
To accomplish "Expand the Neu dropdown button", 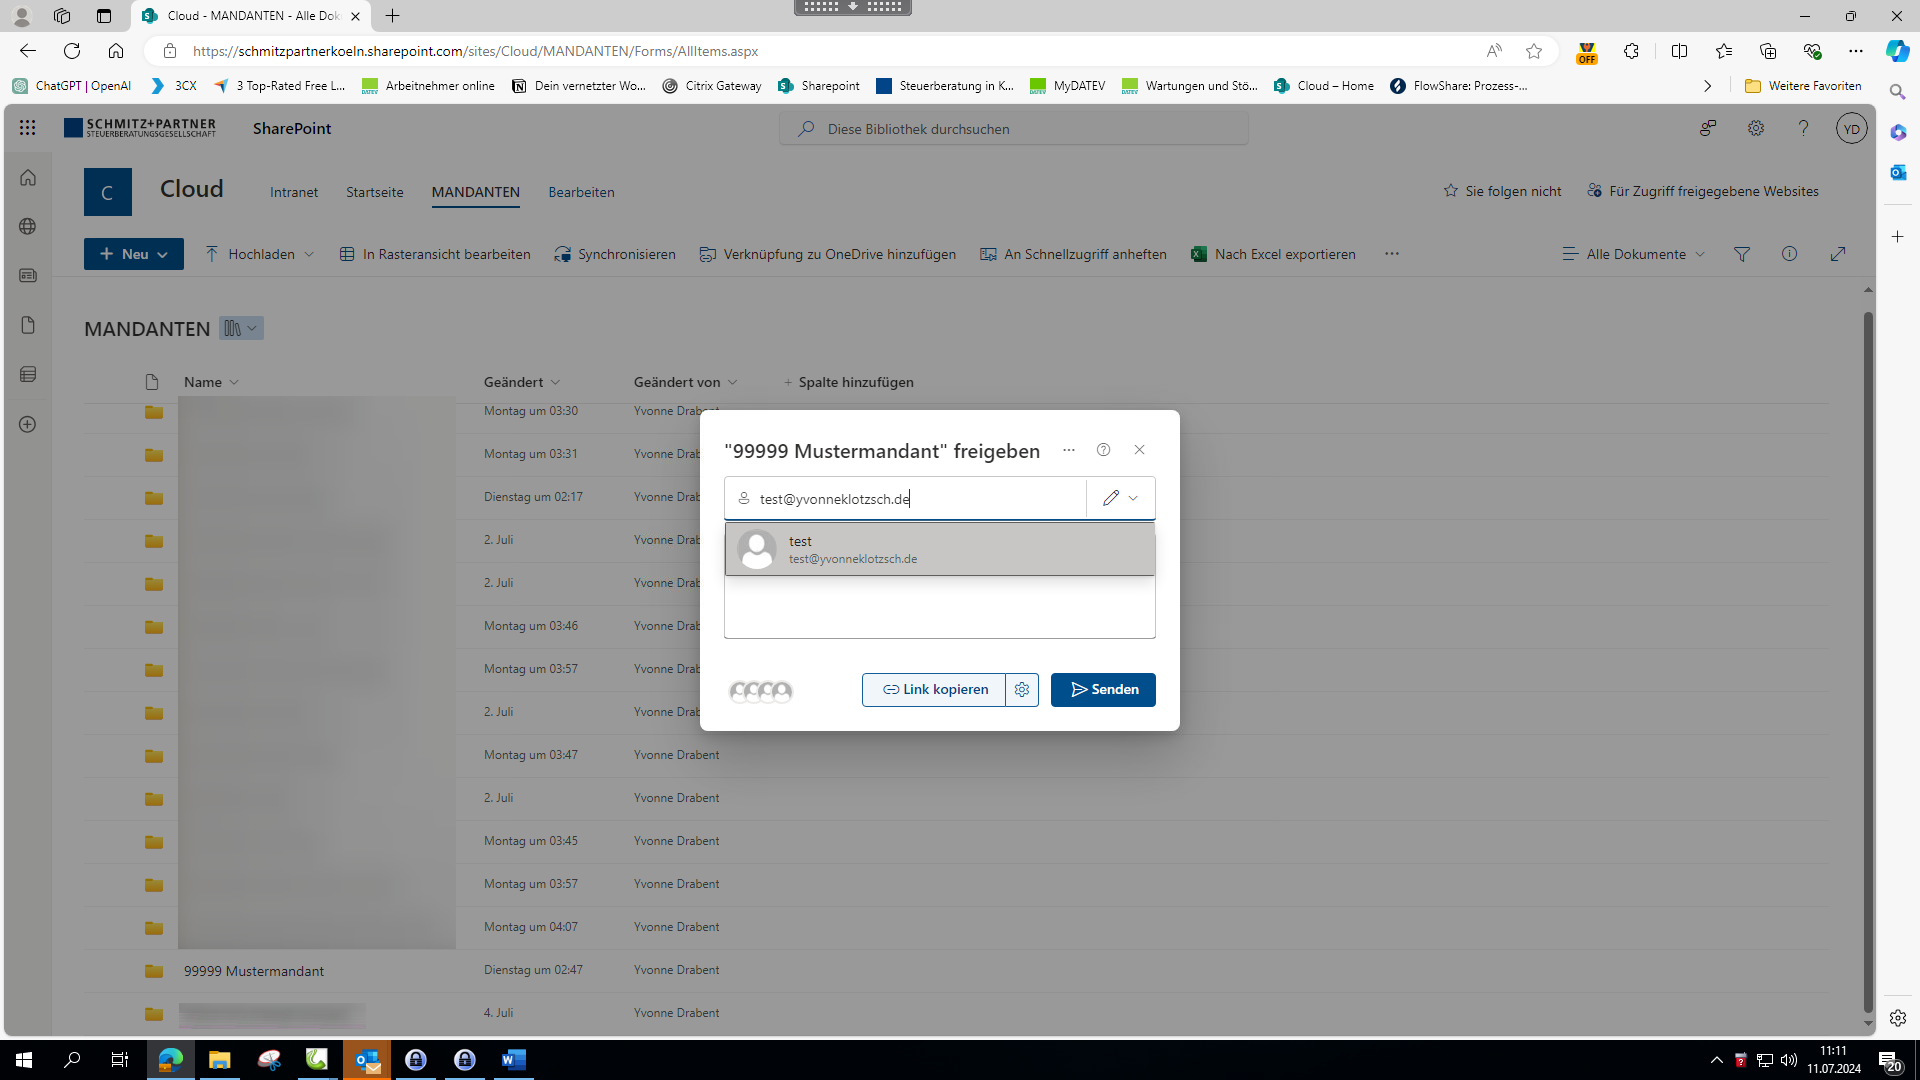I will tap(133, 254).
